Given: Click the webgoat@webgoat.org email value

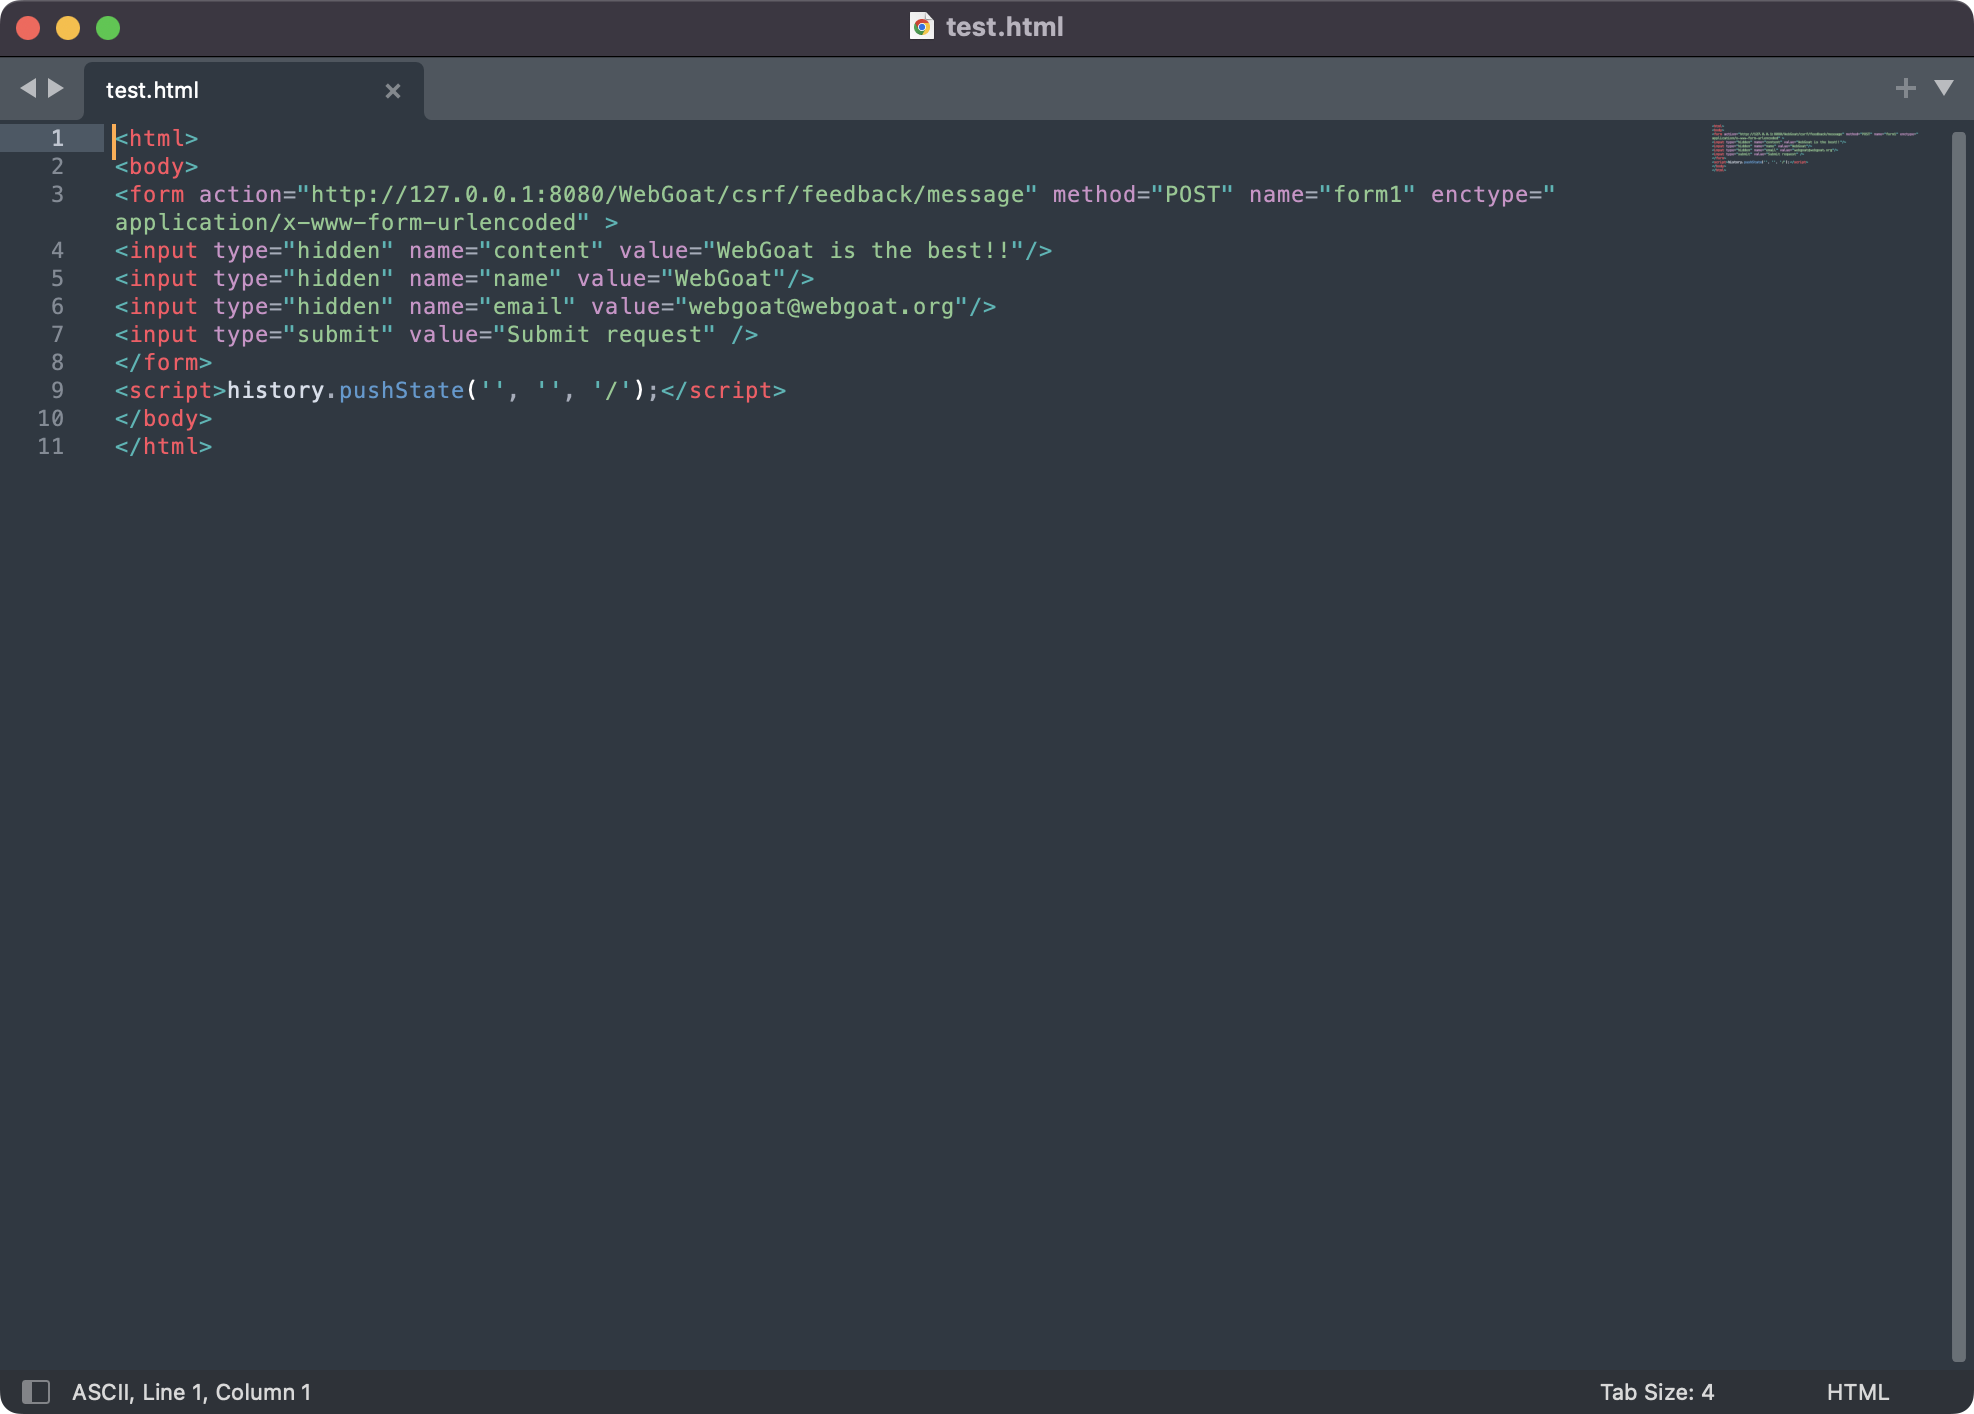Looking at the screenshot, I should [821, 306].
